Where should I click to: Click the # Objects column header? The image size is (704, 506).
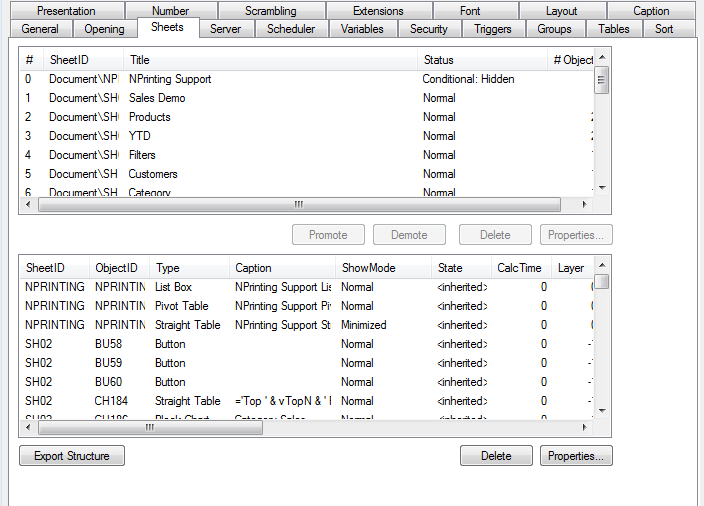(x=571, y=60)
